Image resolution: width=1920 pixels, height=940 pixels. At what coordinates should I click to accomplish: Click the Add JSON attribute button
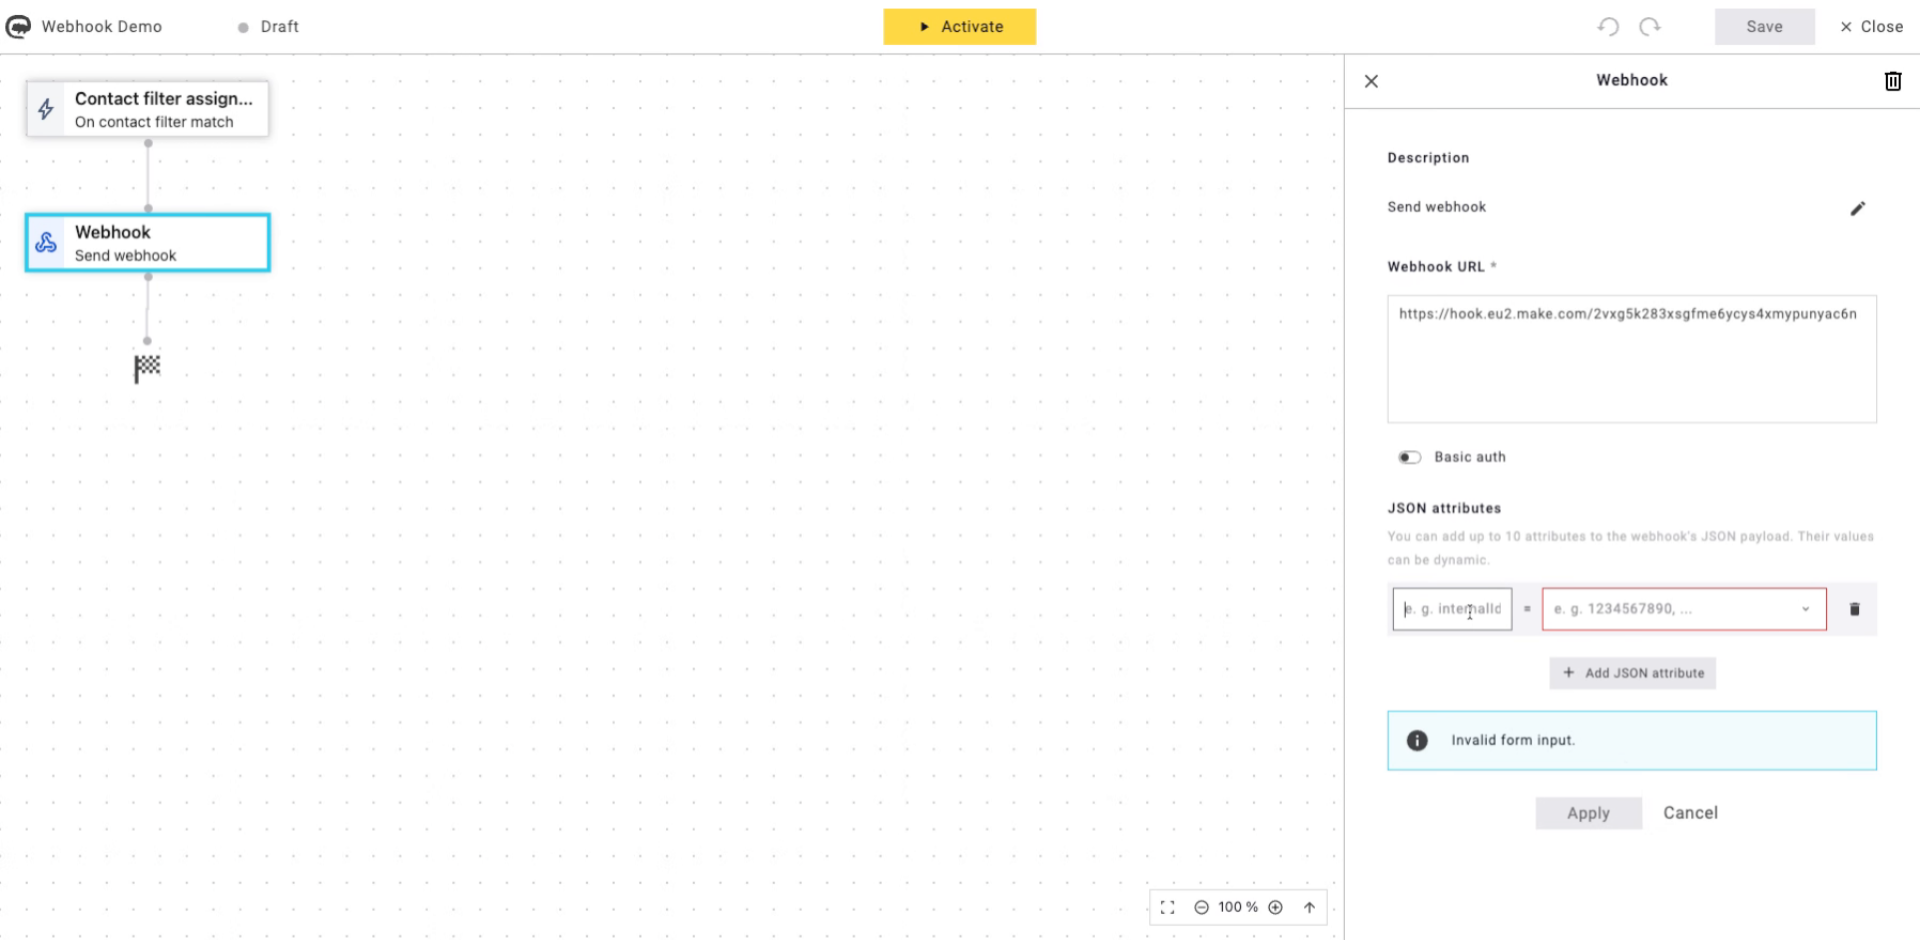(x=1632, y=673)
